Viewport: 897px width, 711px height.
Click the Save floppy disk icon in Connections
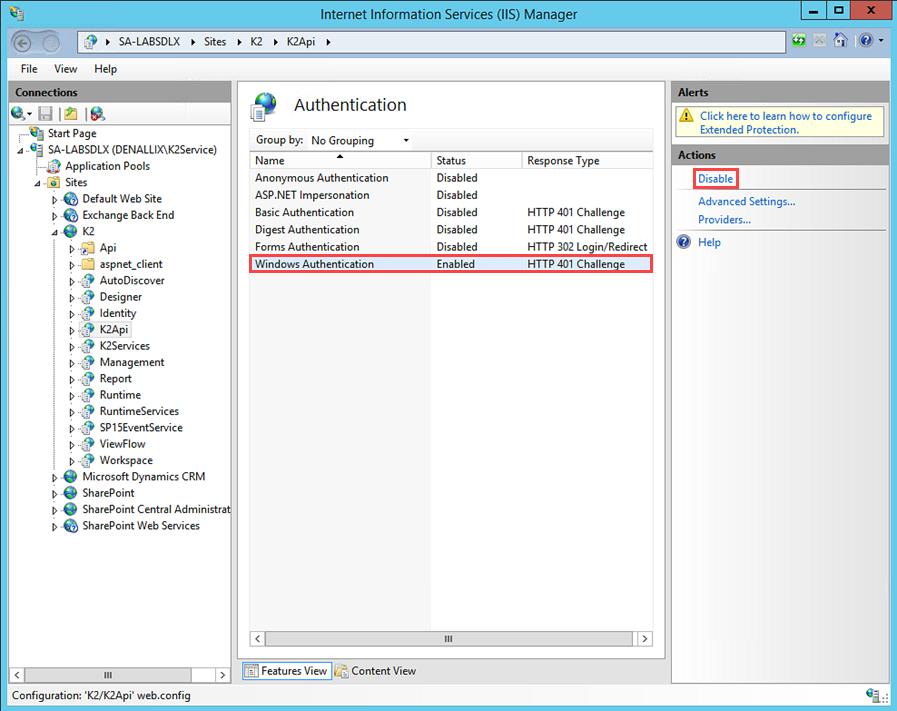coord(45,113)
